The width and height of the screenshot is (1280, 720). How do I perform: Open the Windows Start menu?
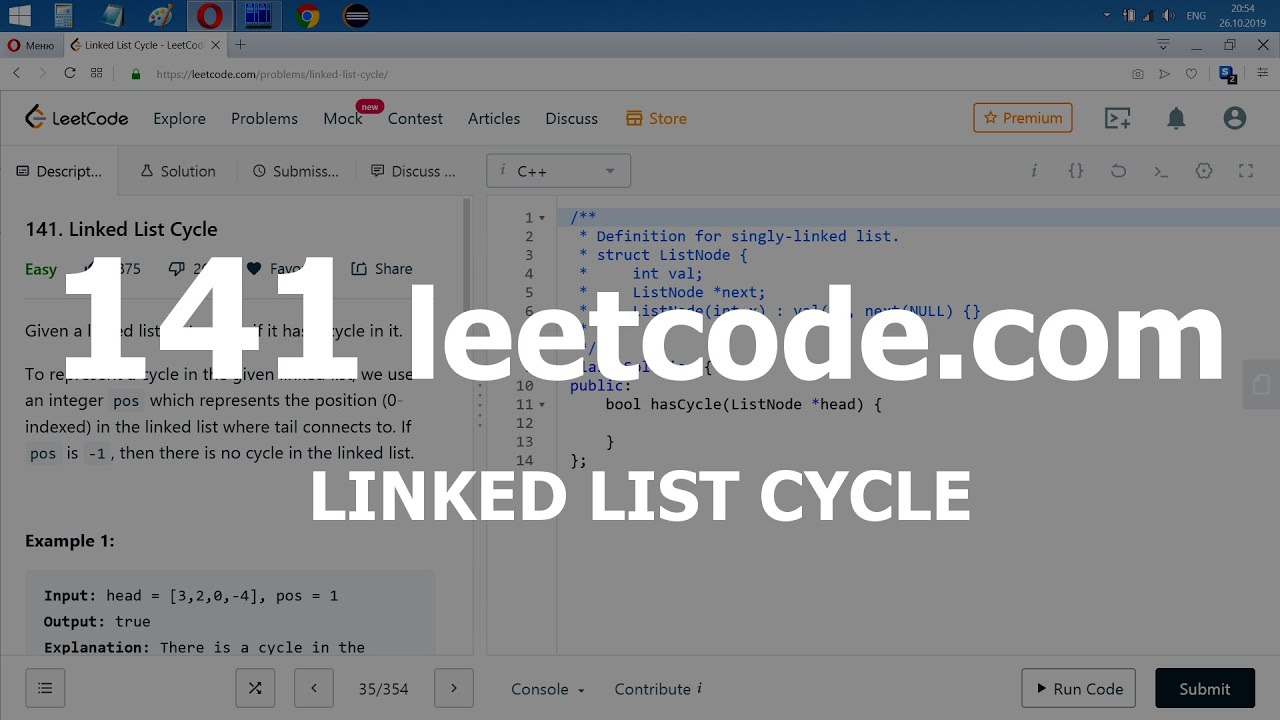19,15
